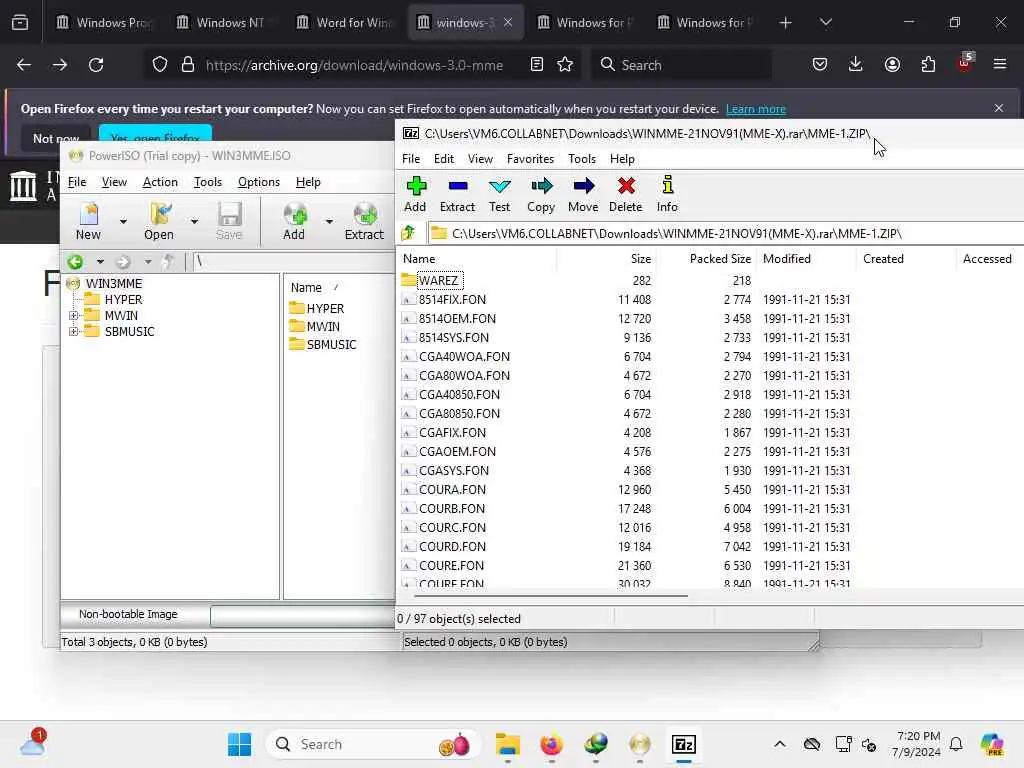Open Firefox account icon

click(892, 65)
